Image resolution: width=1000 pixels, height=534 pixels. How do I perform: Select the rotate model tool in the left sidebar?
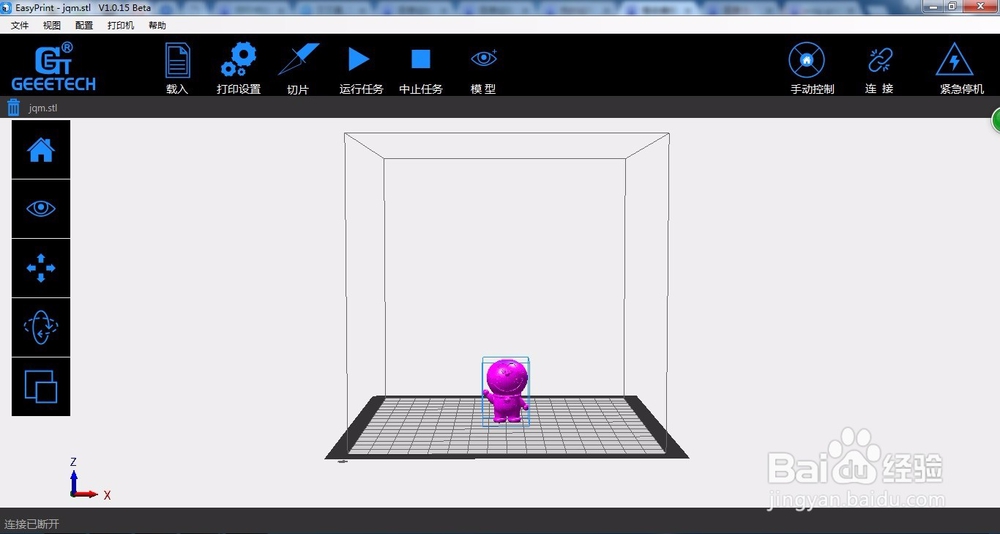[x=41, y=327]
